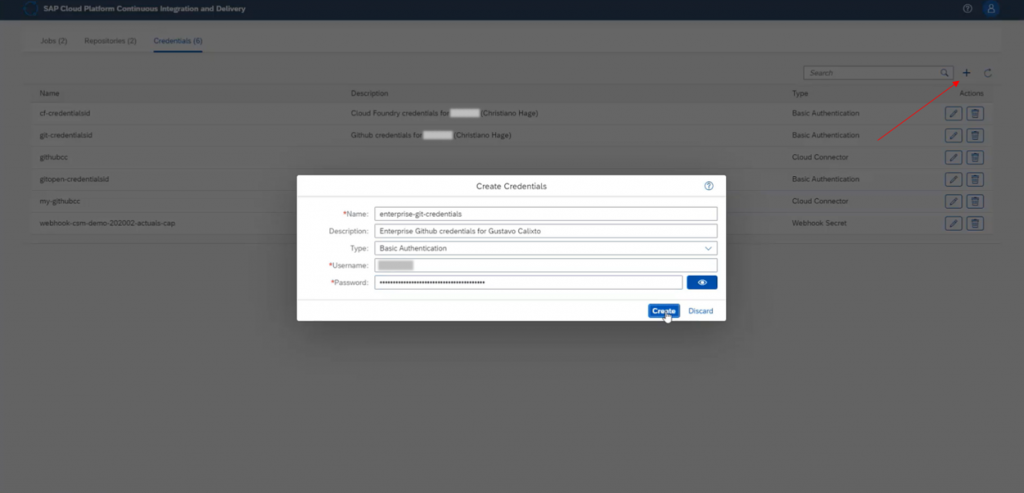Edit the gitopen-credentialsid row
This screenshot has width=1024, height=493.
coord(953,179)
